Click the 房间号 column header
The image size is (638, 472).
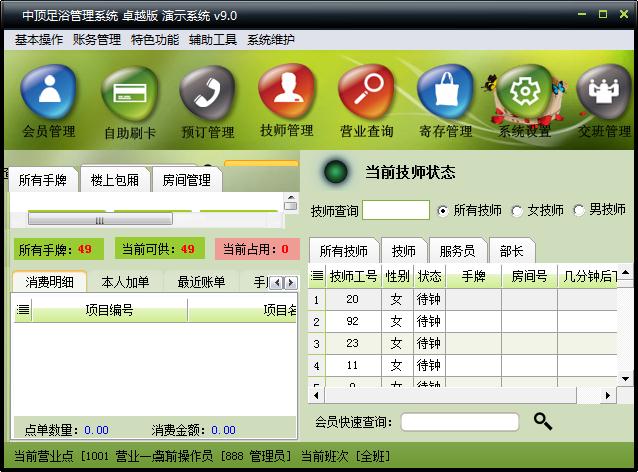[529, 276]
